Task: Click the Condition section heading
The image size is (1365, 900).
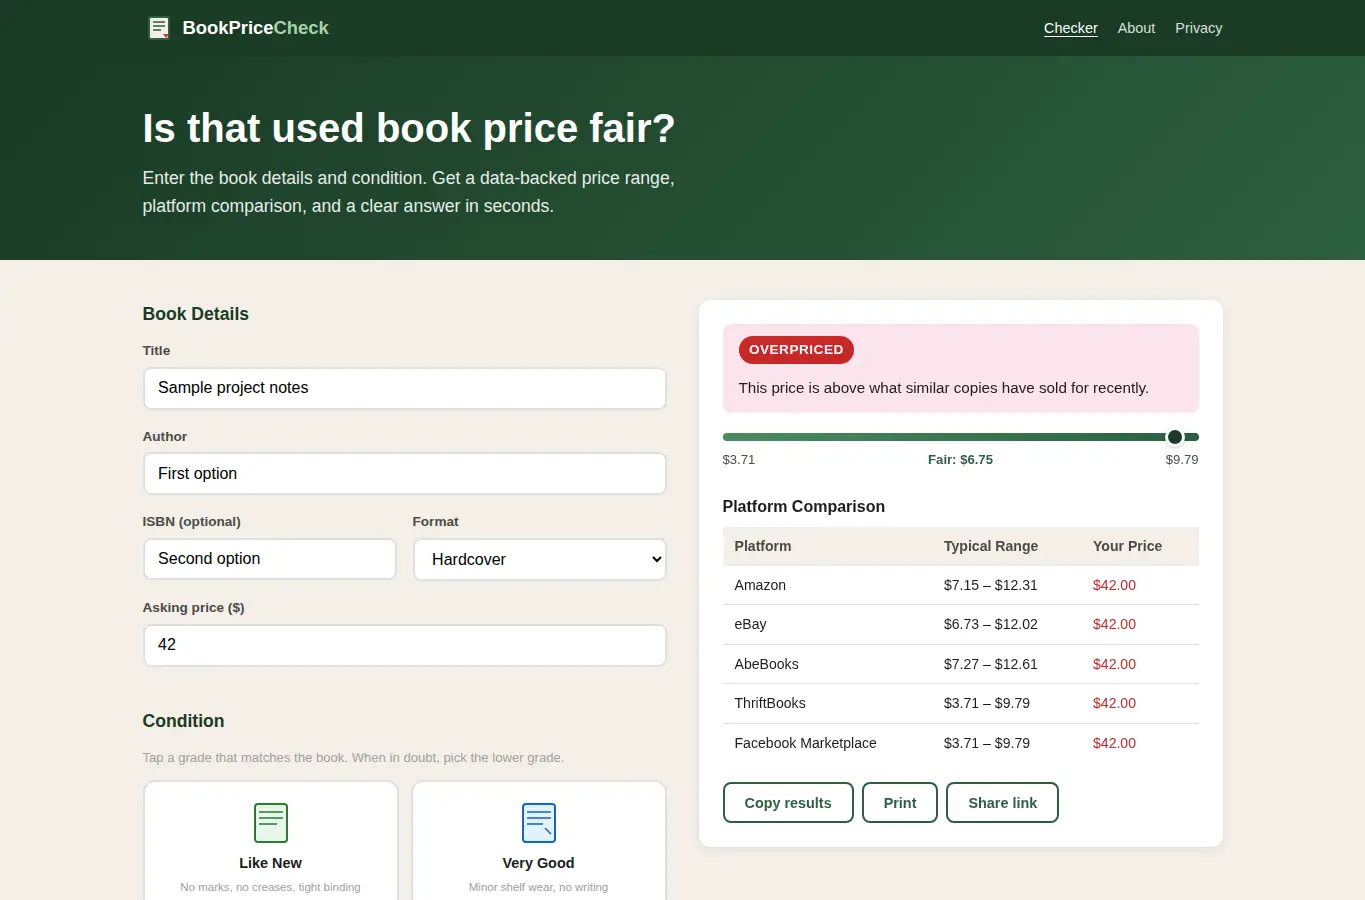Action: (184, 721)
